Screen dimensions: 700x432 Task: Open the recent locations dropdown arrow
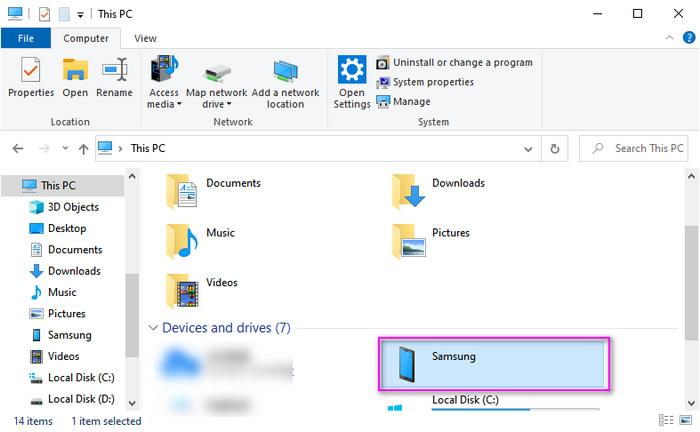pyautogui.click(x=65, y=148)
